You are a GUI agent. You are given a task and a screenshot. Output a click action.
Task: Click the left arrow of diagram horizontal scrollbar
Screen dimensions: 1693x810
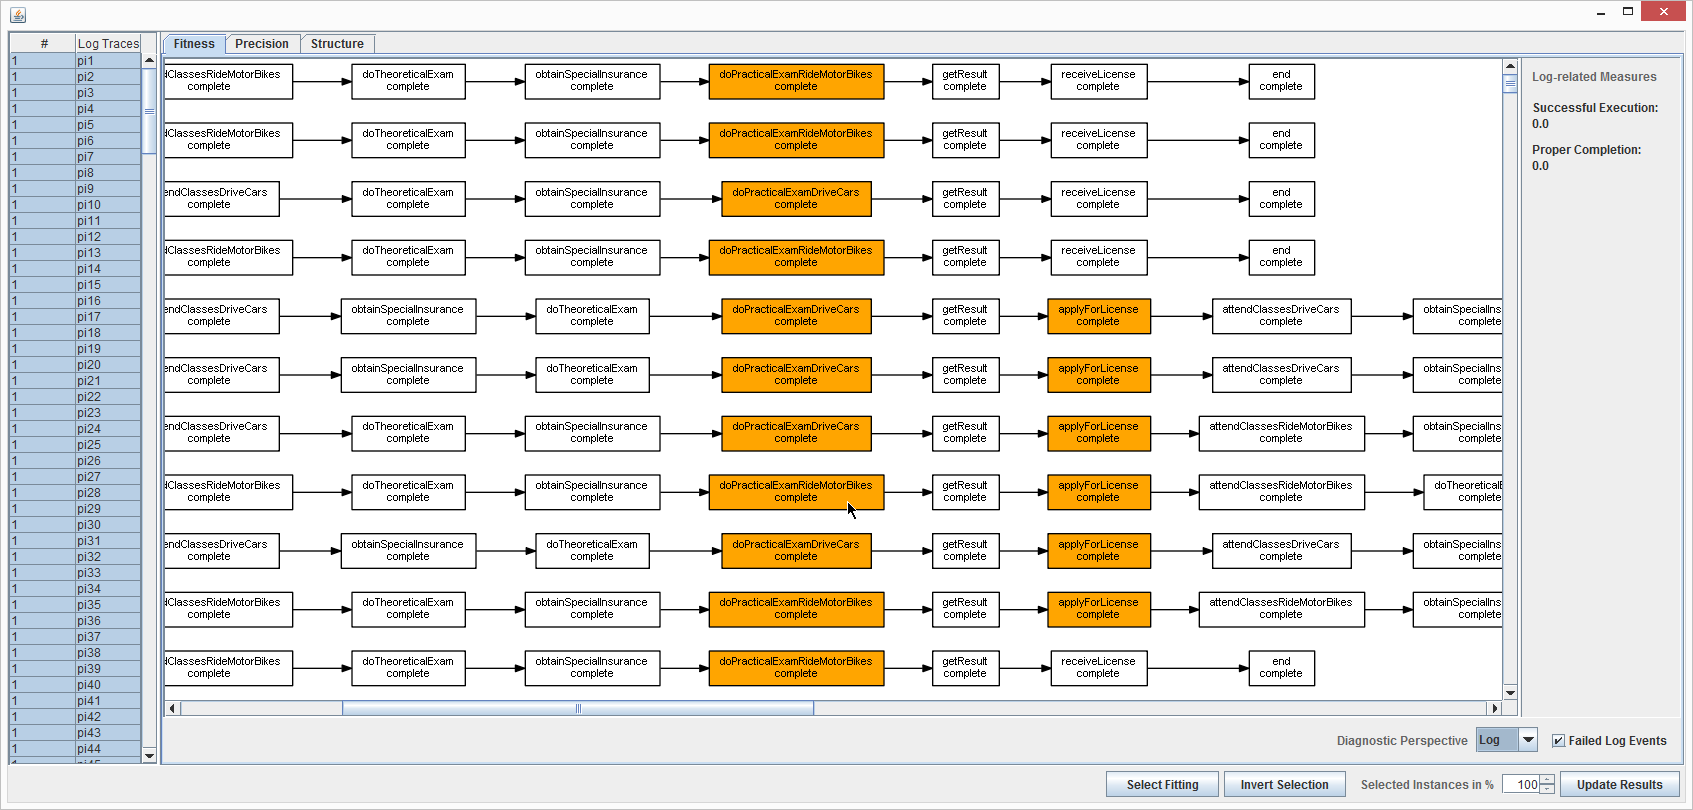(173, 708)
